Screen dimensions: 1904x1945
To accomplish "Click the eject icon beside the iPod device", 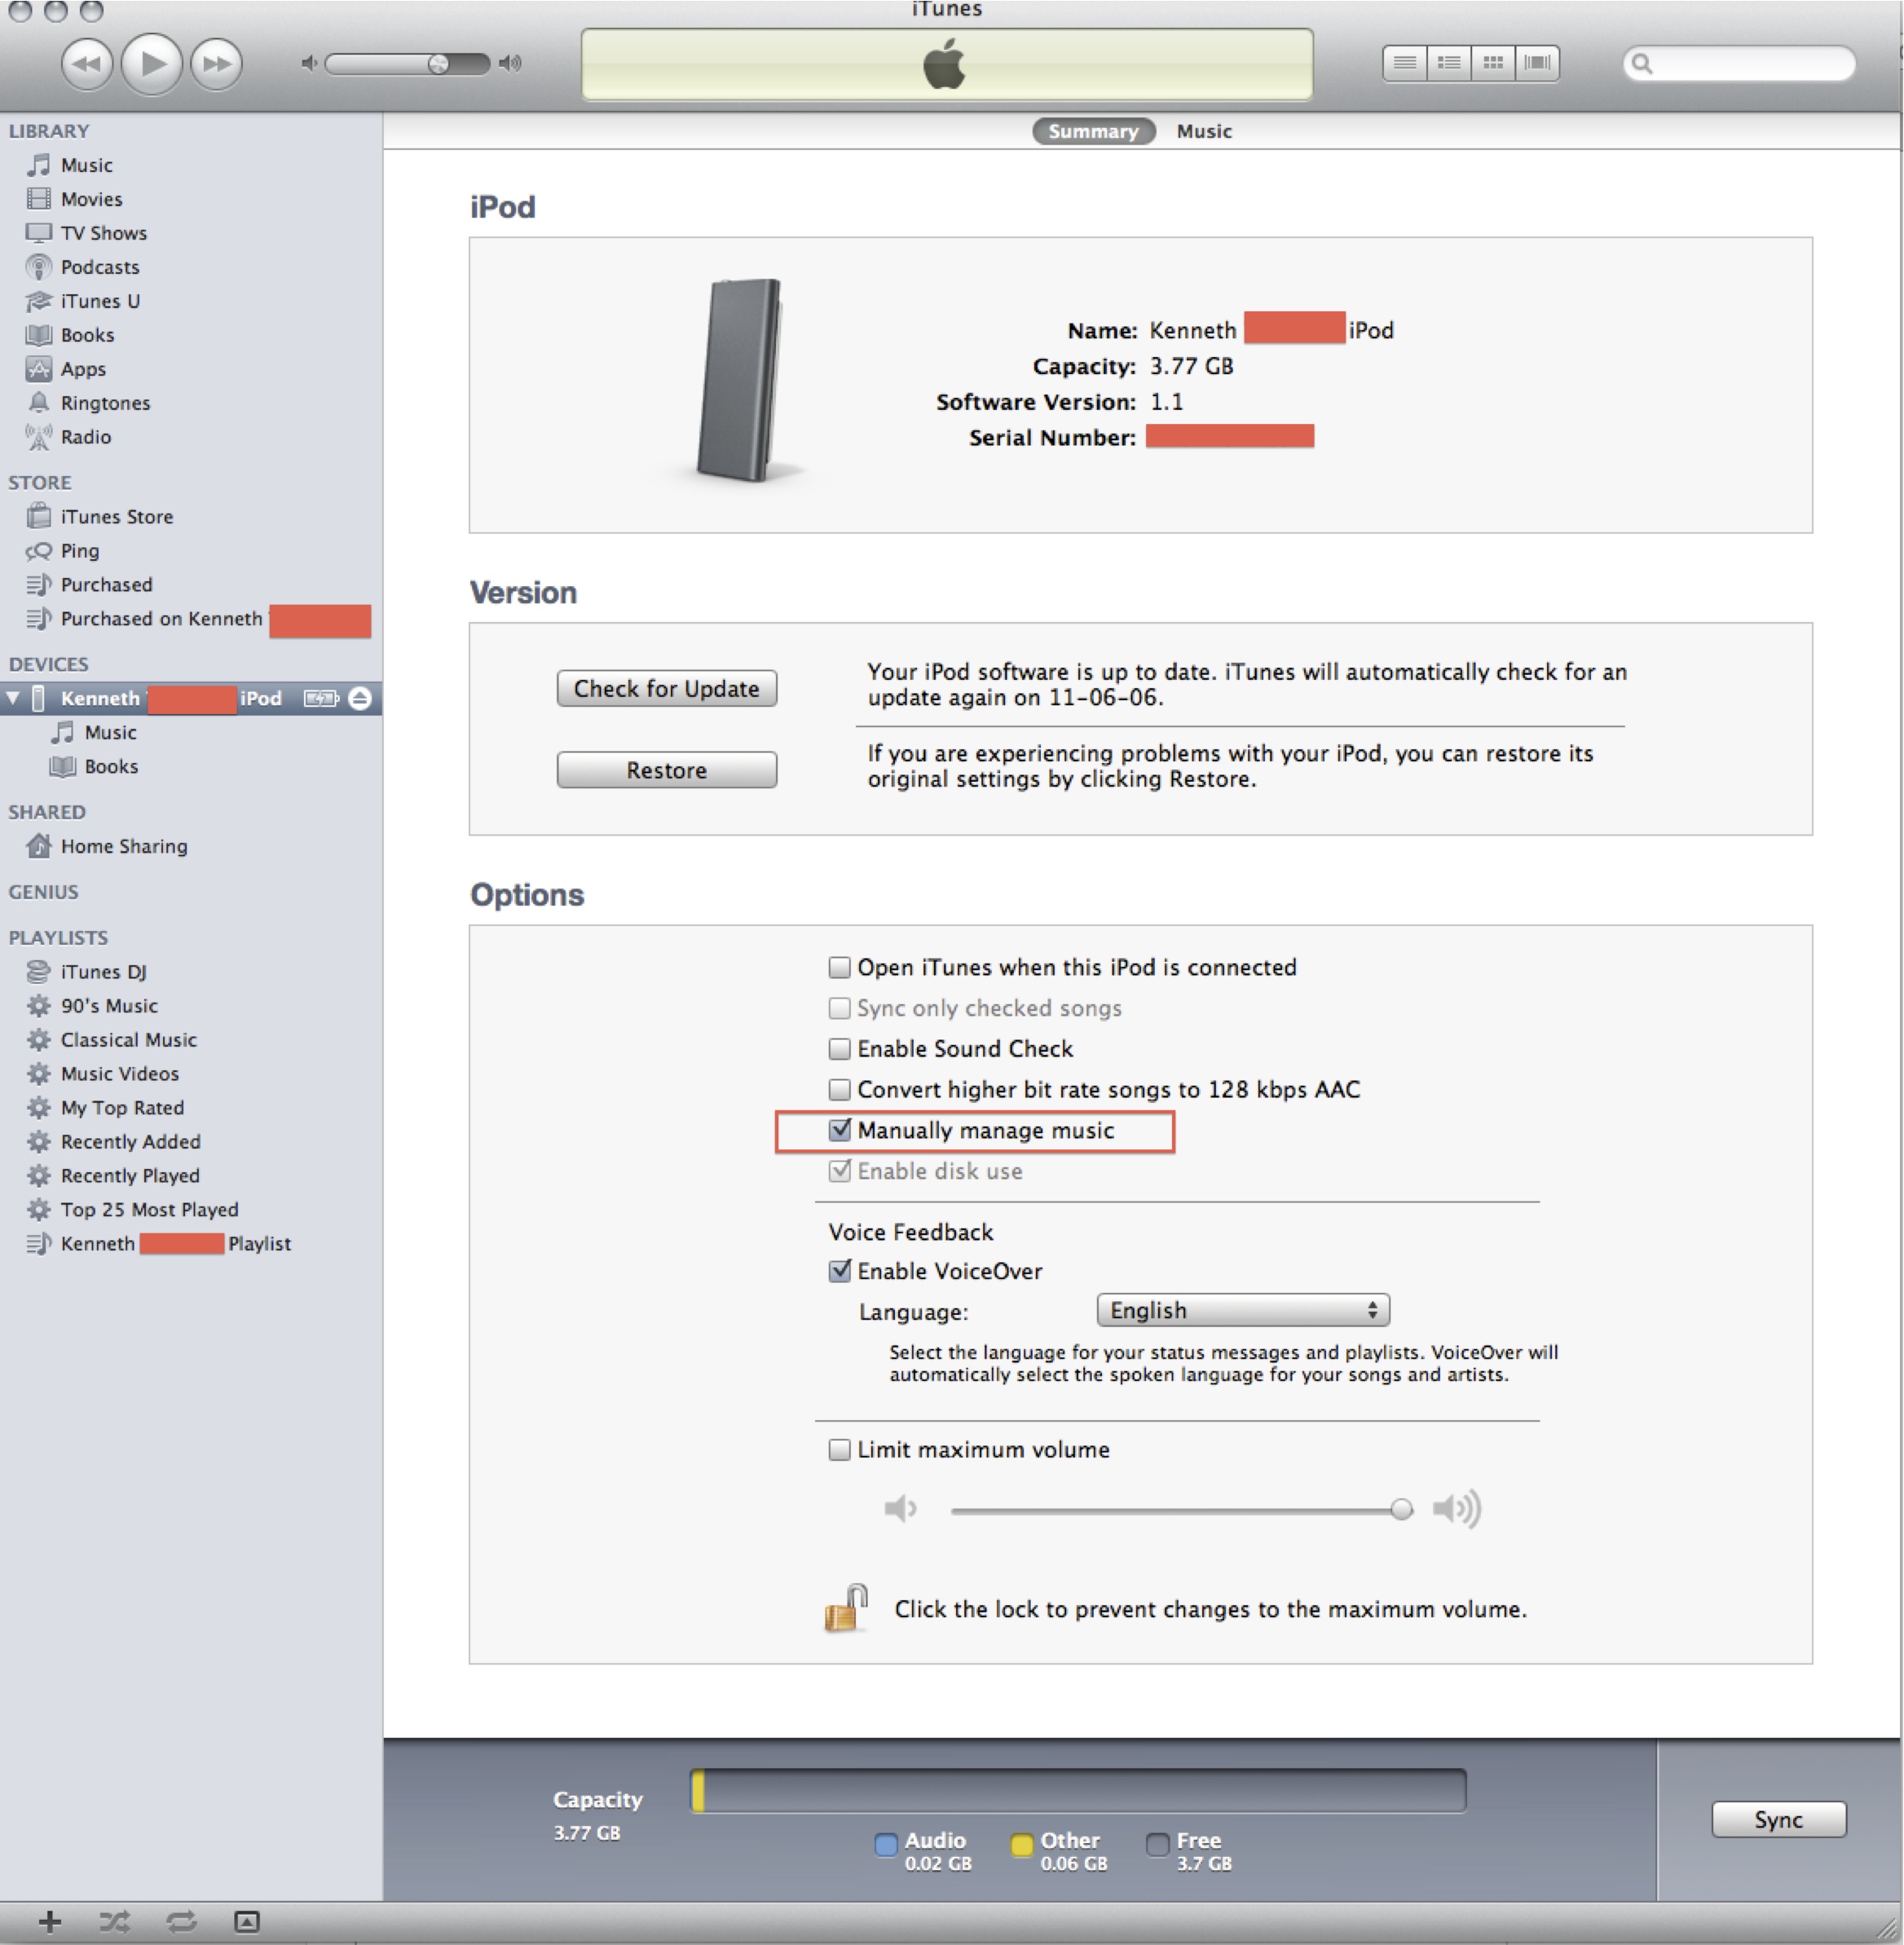I will coord(360,698).
